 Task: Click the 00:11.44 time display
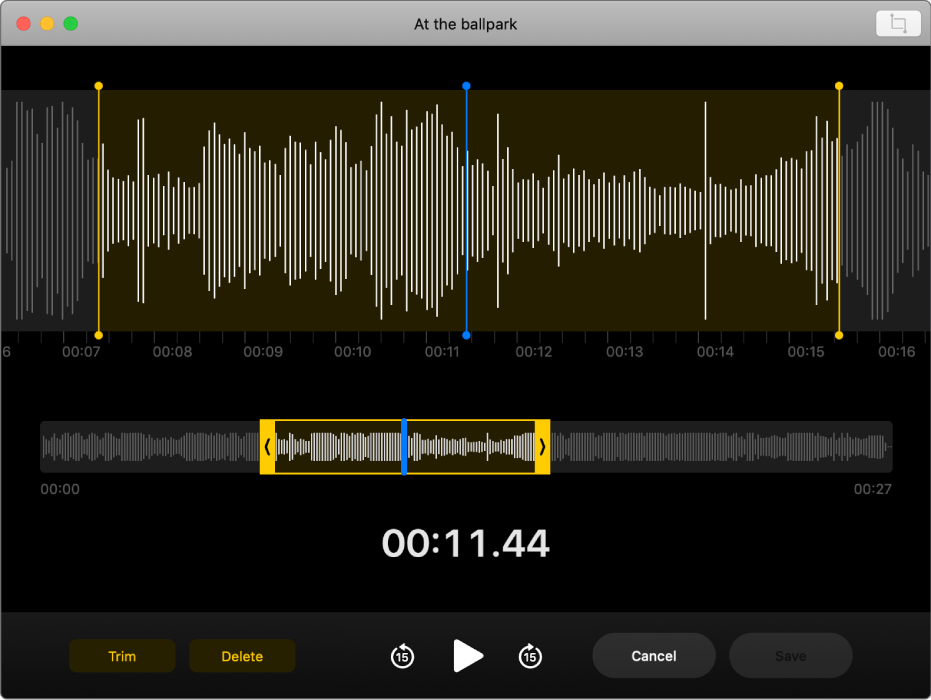coord(466,543)
